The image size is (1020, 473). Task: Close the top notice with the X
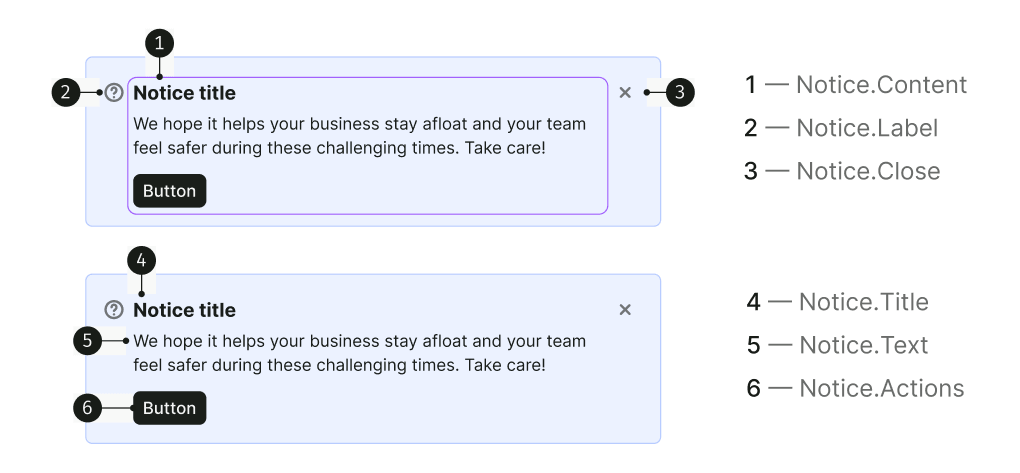click(625, 93)
